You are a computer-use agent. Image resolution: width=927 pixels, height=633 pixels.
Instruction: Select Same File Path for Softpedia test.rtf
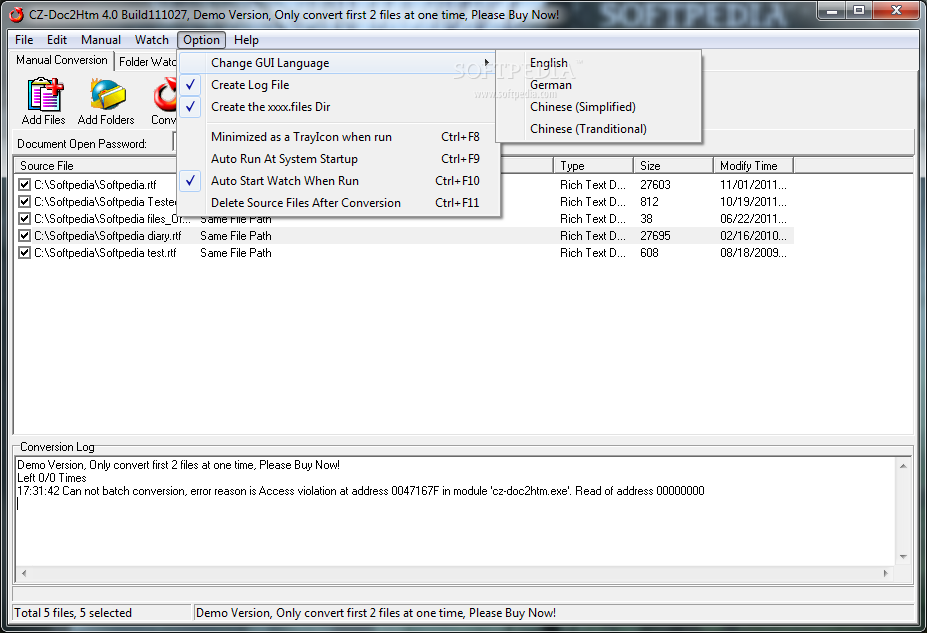(x=236, y=253)
